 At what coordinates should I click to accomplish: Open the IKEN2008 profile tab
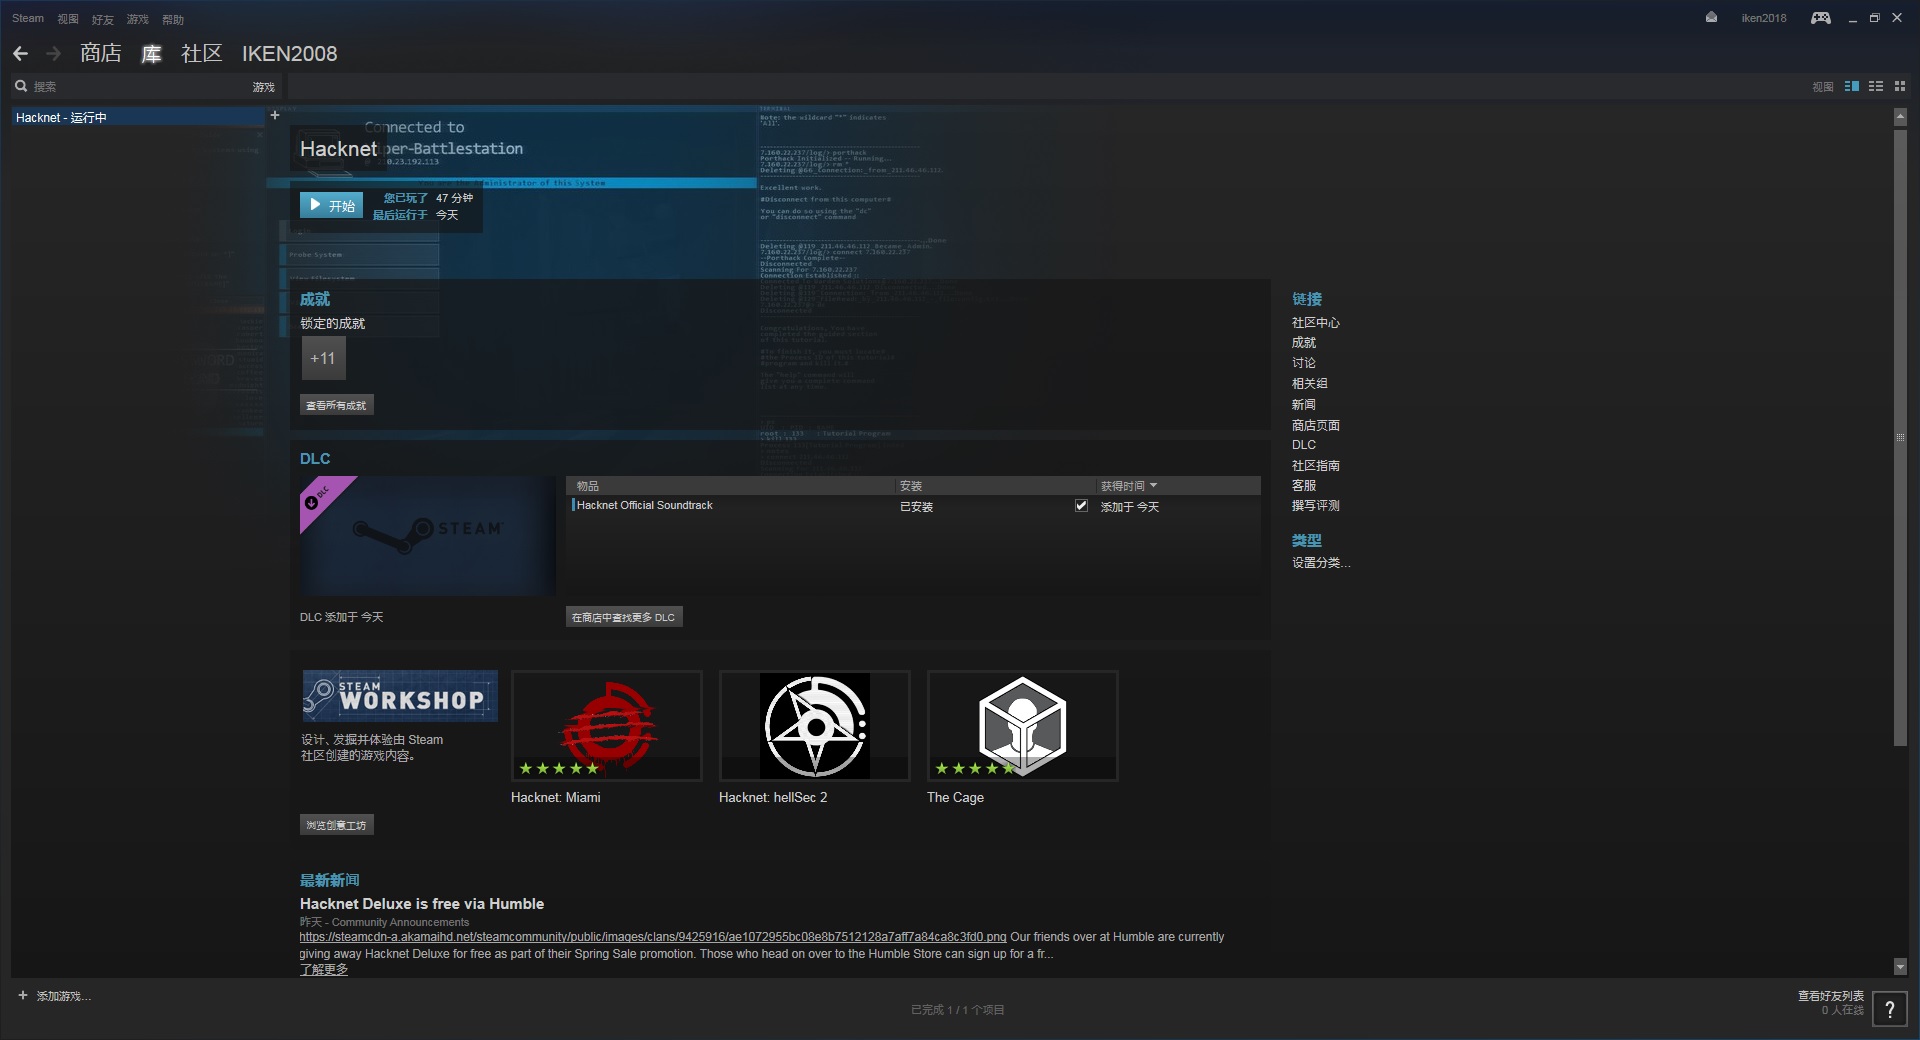click(289, 53)
